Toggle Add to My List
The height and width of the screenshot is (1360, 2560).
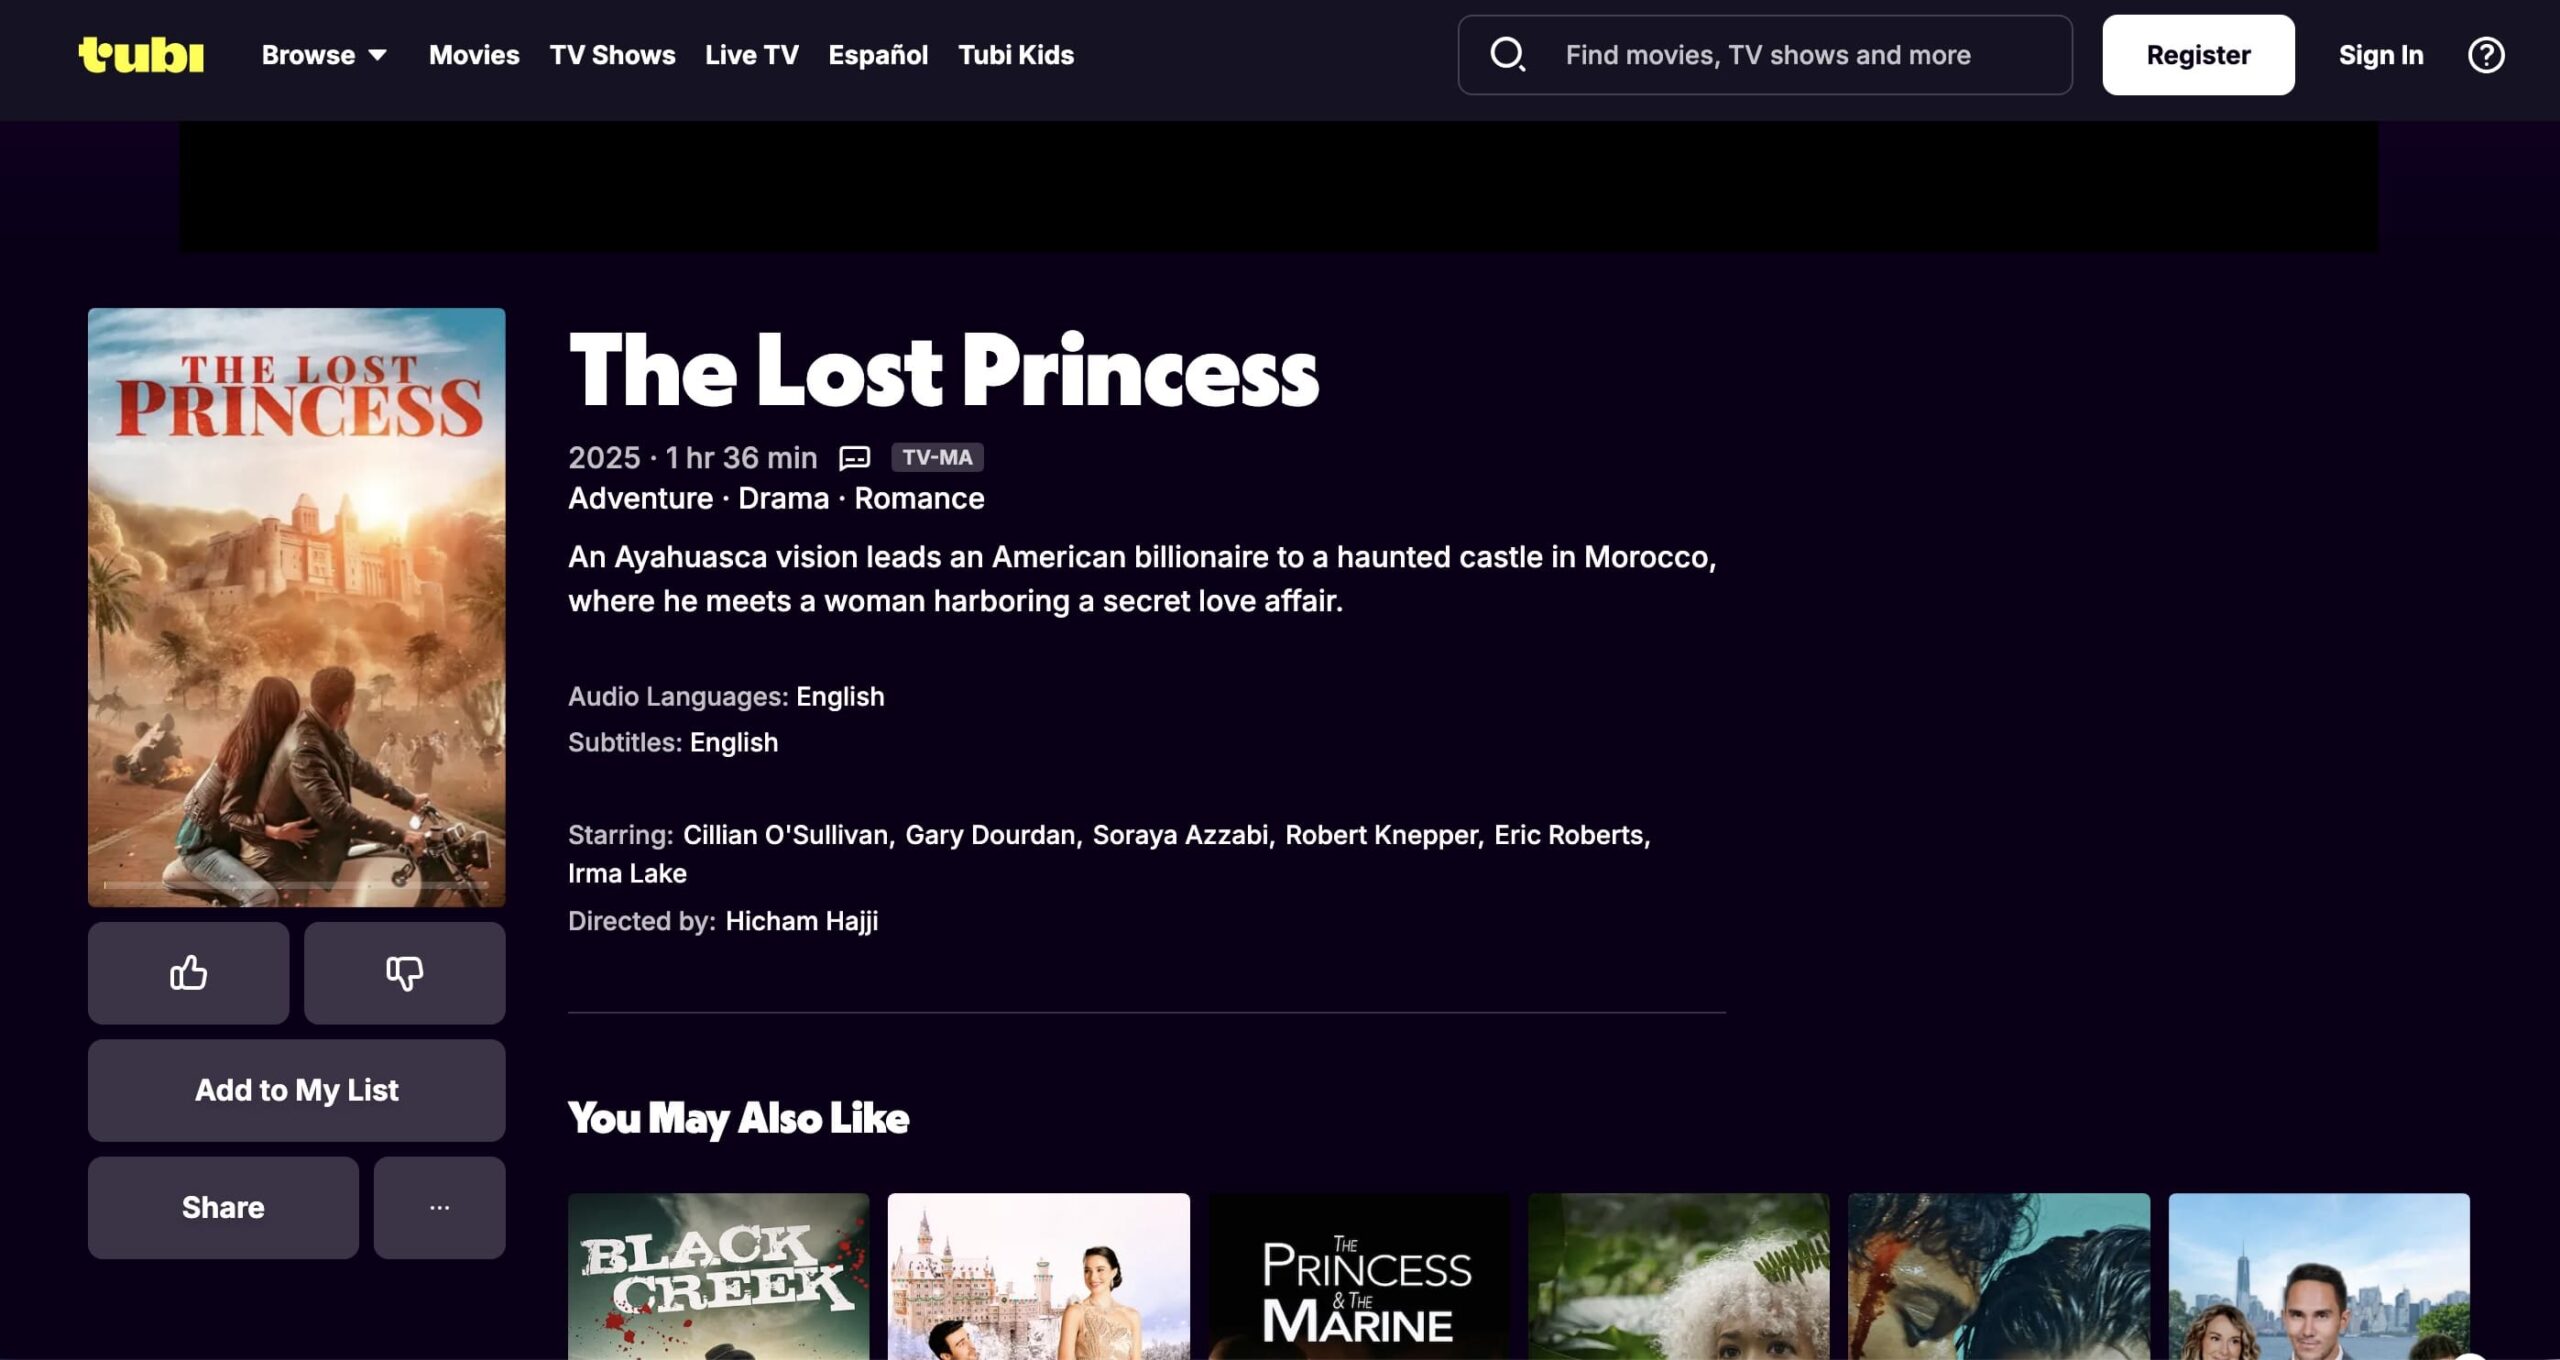pyautogui.click(x=296, y=1090)
